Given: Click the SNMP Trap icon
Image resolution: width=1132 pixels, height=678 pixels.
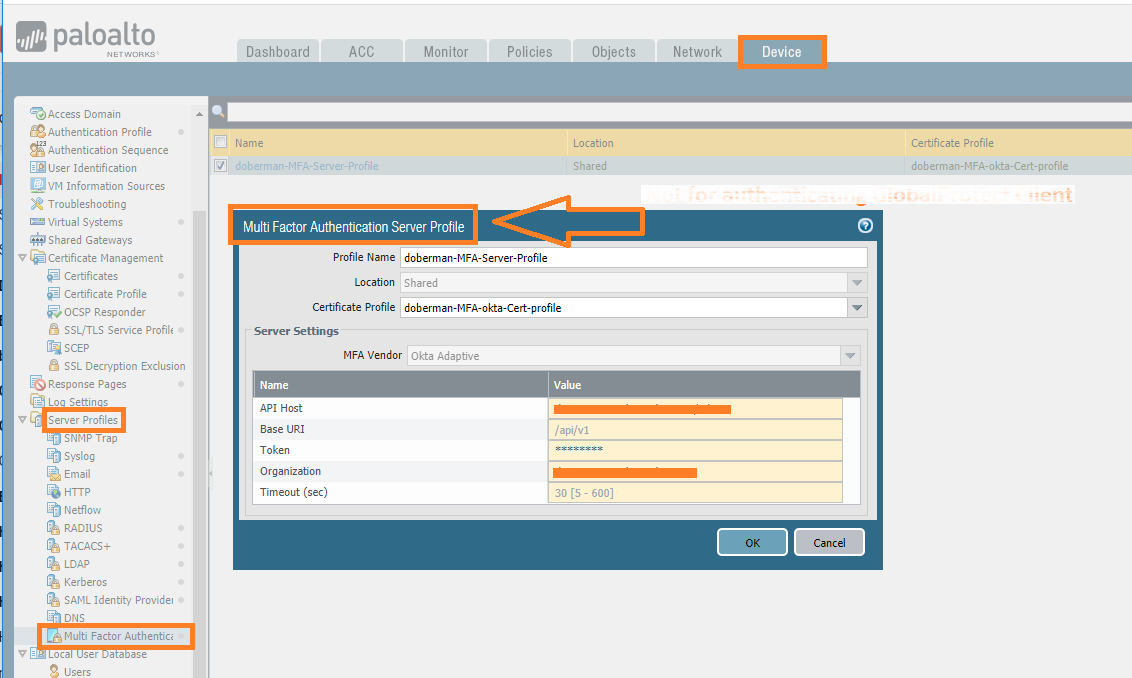Looking at the screenshot, I should tap(53, 438).
